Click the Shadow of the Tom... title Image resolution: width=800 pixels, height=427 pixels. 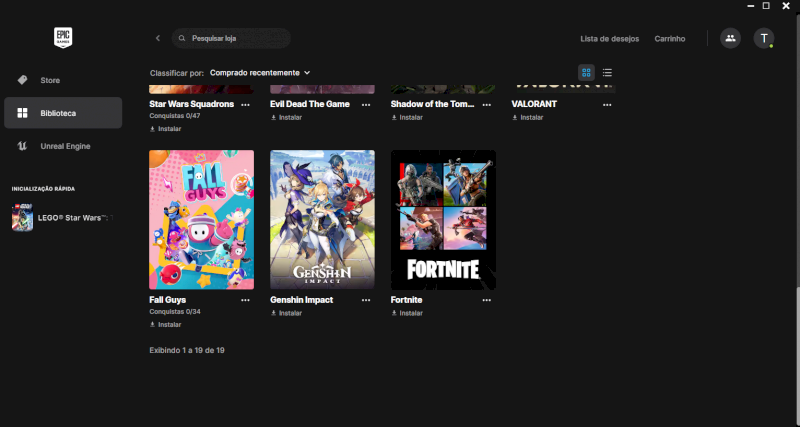(x=433, y=104)
